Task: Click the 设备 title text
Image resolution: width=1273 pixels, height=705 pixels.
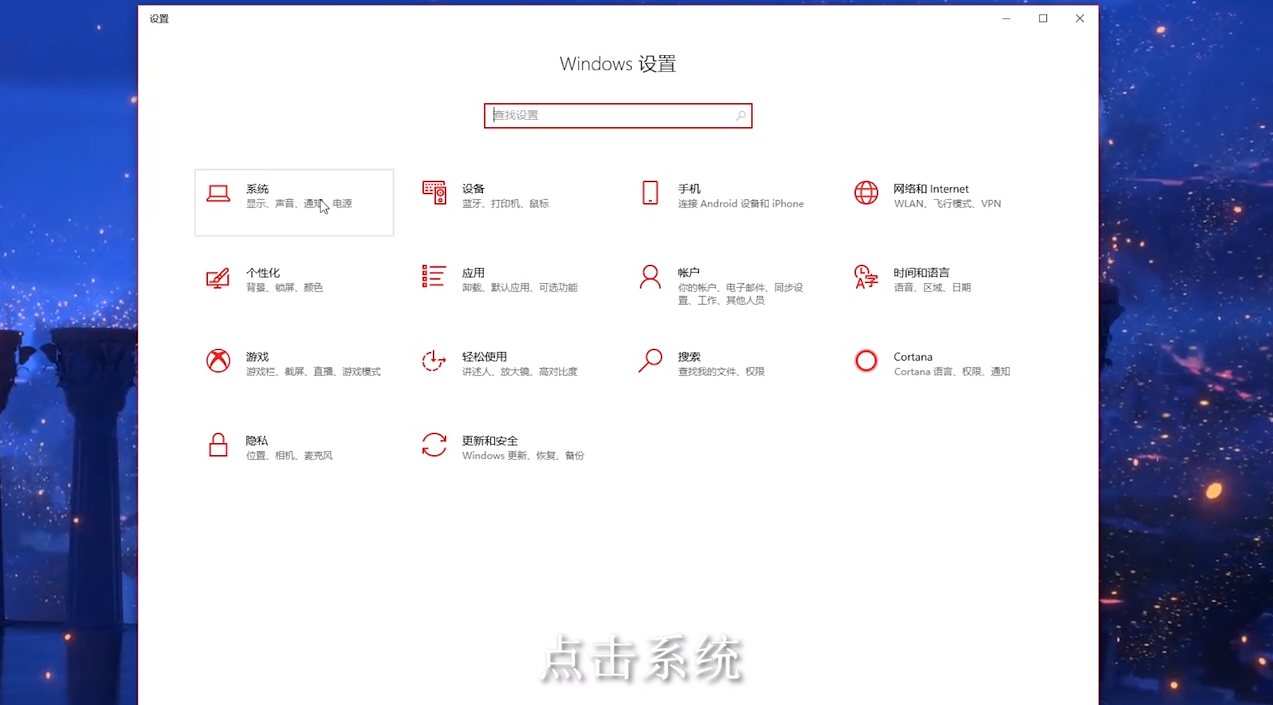Action: 473,189
